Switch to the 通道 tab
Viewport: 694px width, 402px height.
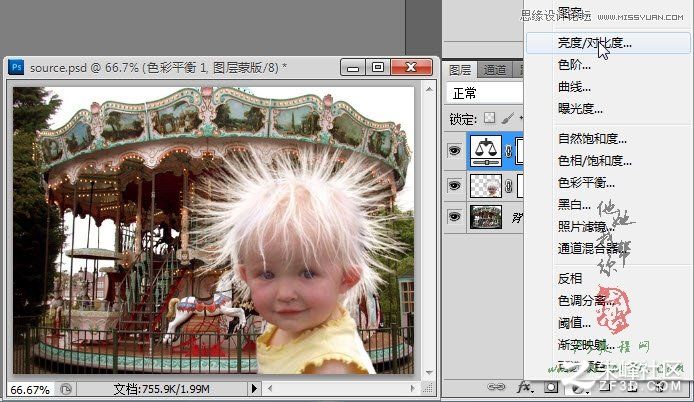point(494,70)
